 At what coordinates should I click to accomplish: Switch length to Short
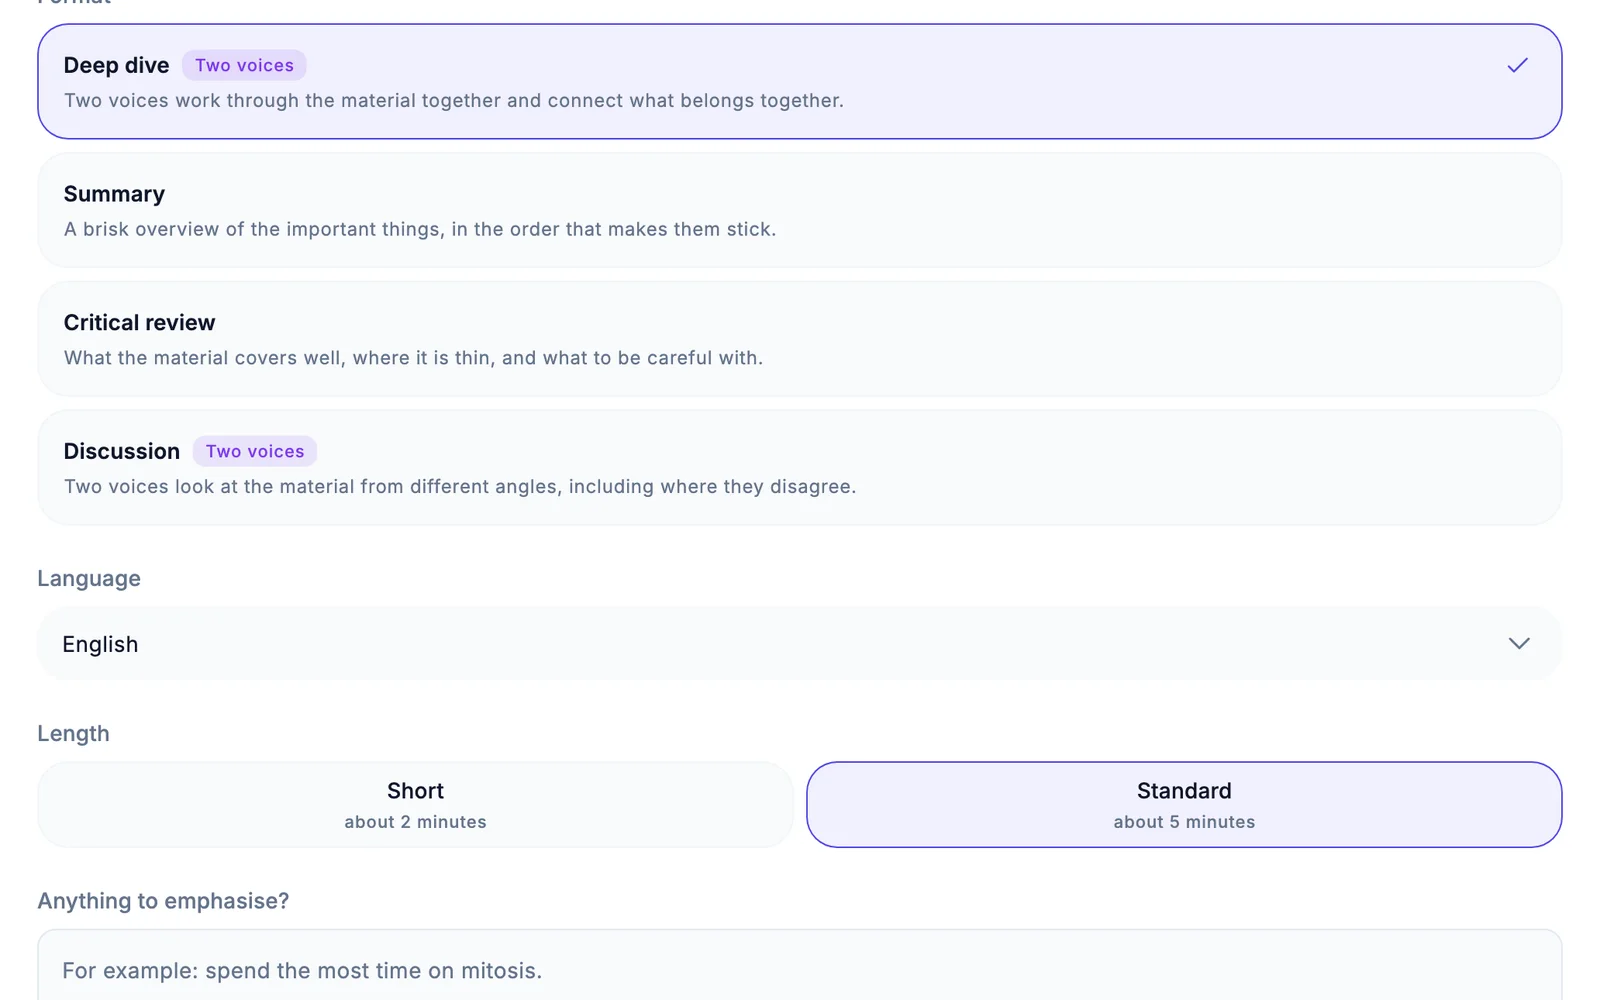[x=415, y=805]
